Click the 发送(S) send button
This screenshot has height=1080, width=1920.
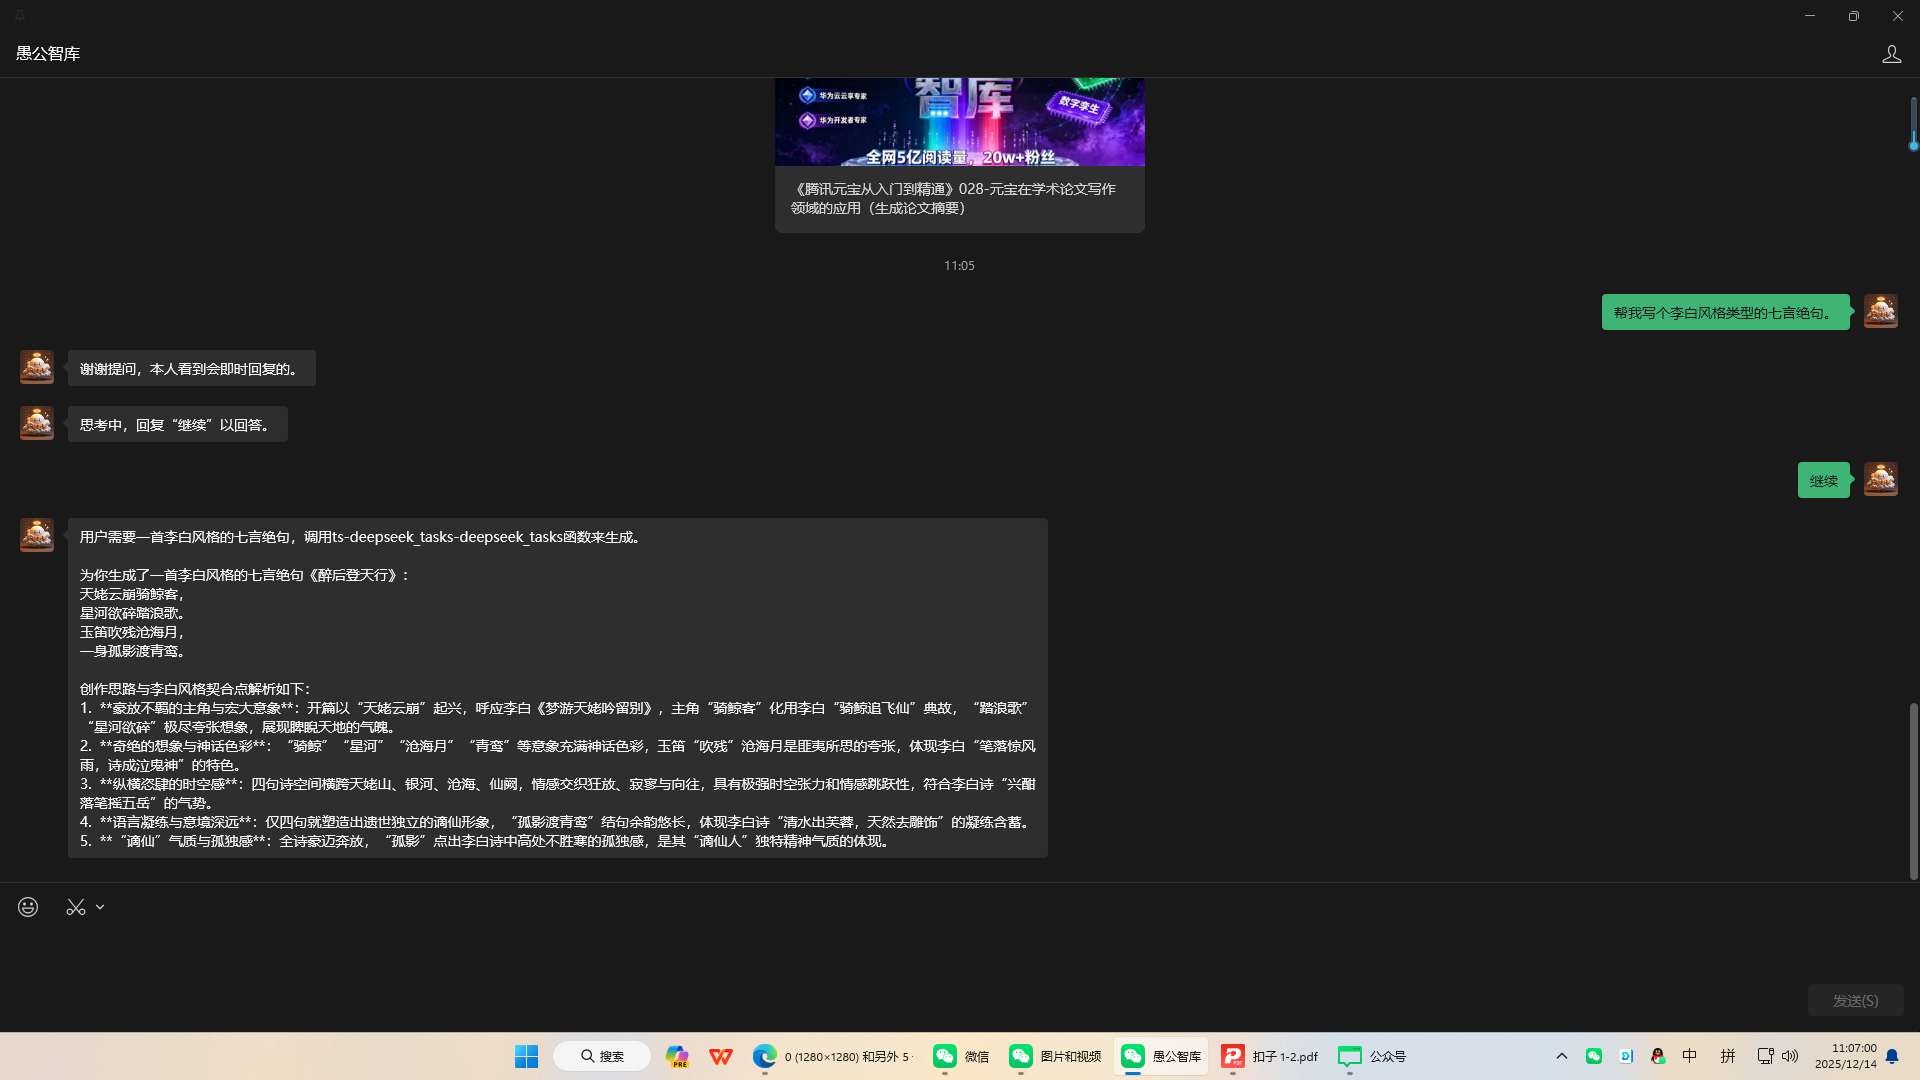point(1855,999)
